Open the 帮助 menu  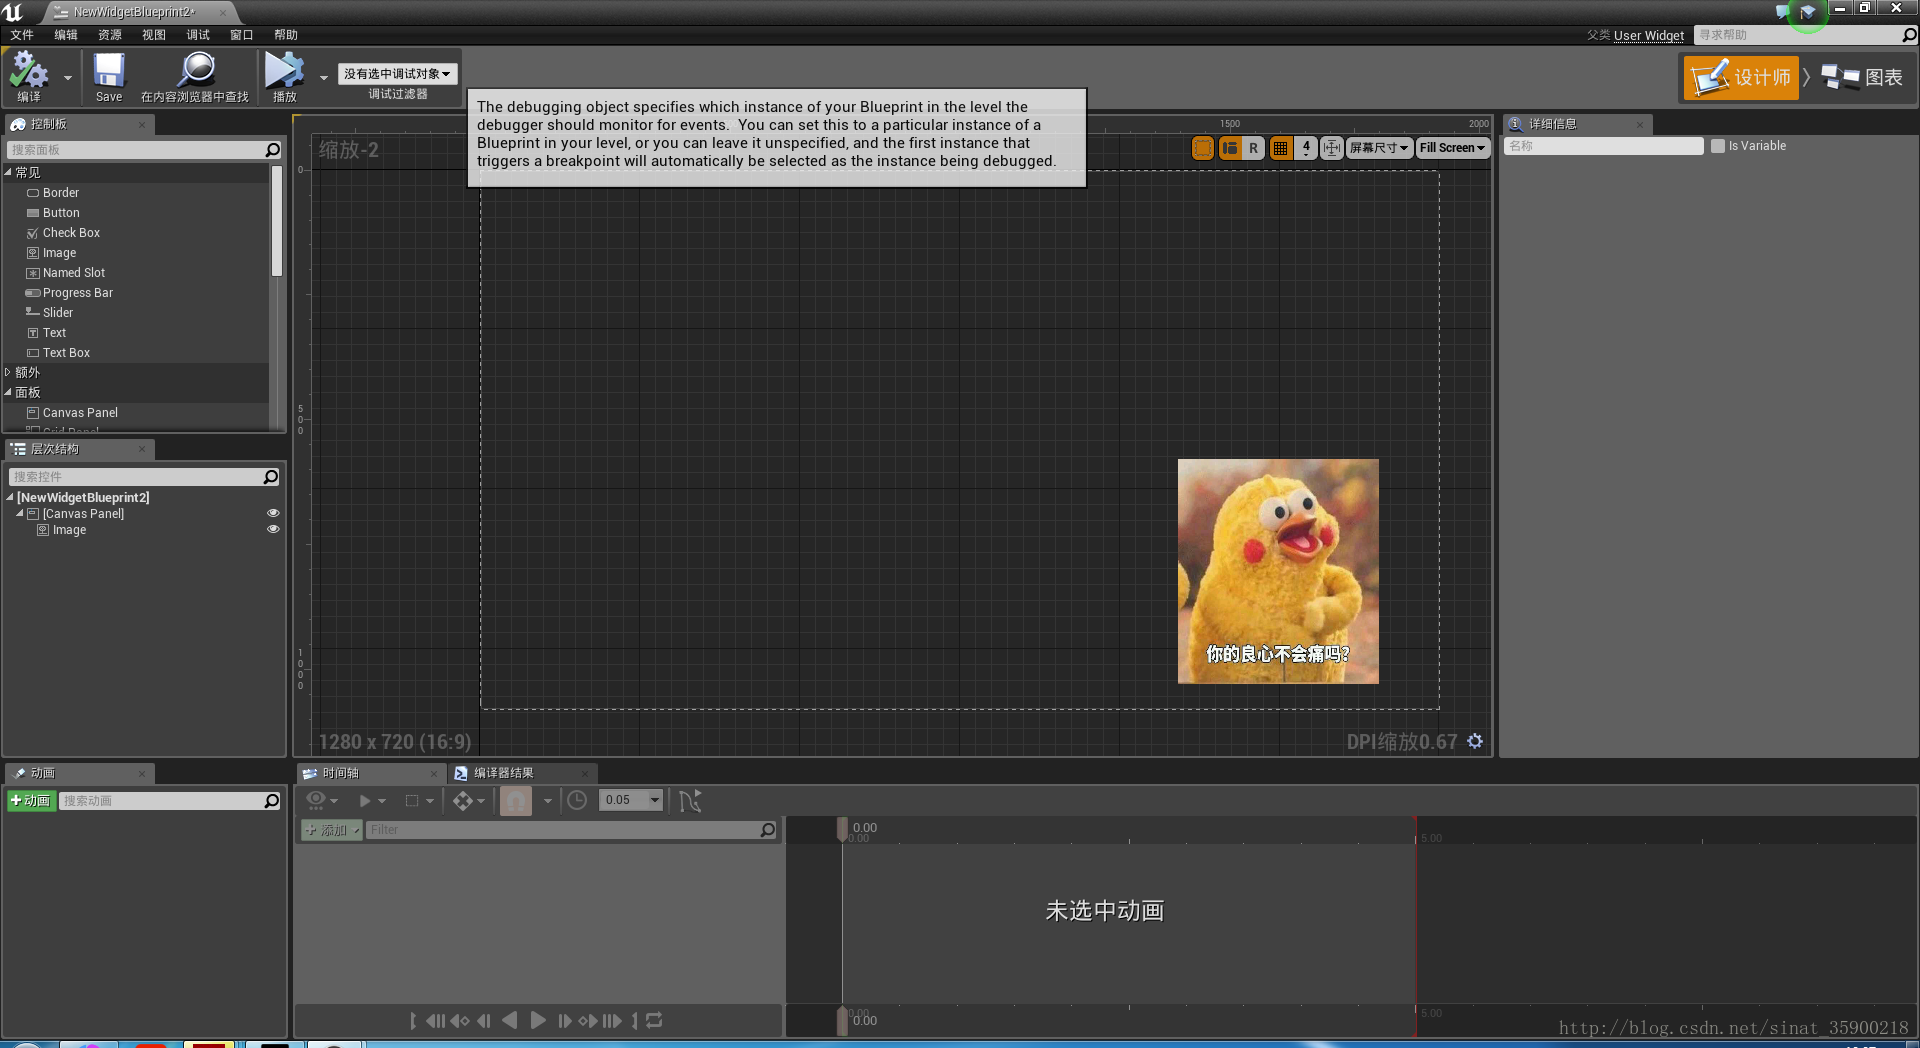click(286, 35)
